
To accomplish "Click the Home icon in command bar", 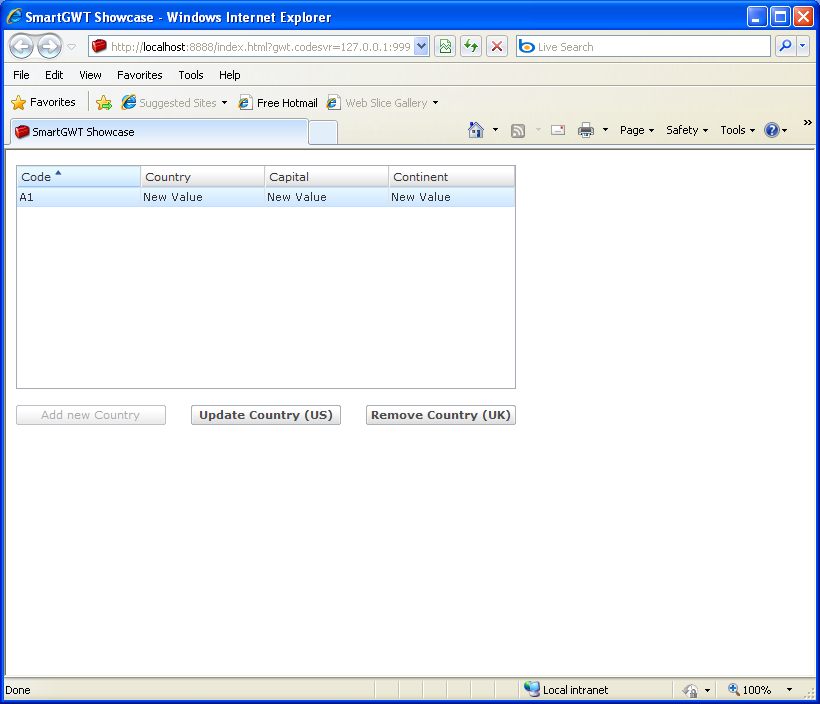I will (476, 130).
